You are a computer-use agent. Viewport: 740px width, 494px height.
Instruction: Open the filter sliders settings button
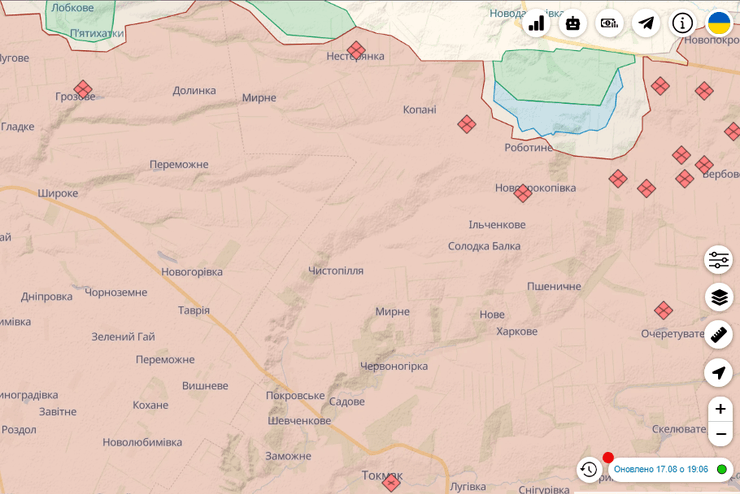coord(719,260)
